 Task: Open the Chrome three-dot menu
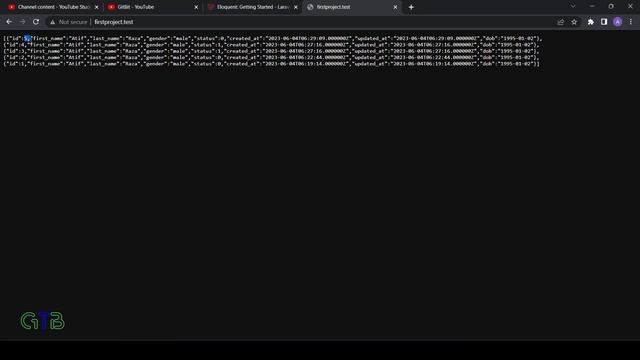pos(631,22)
